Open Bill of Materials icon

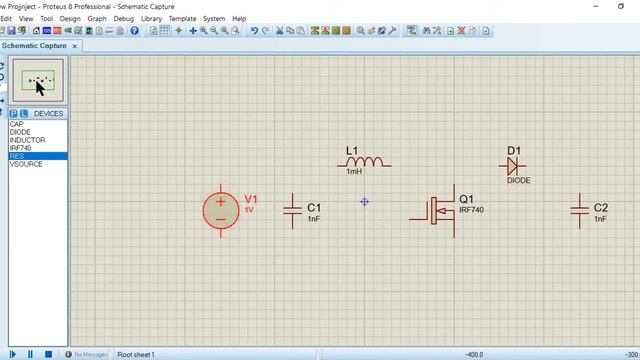point(99,31)
